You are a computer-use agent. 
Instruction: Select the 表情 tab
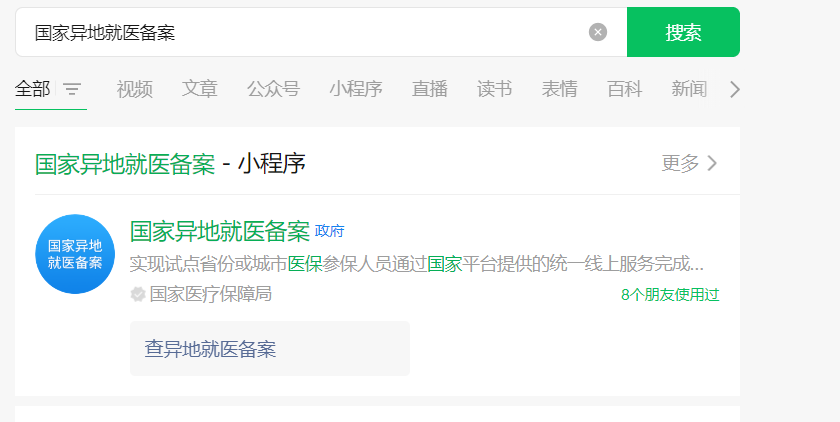point(559,89)
